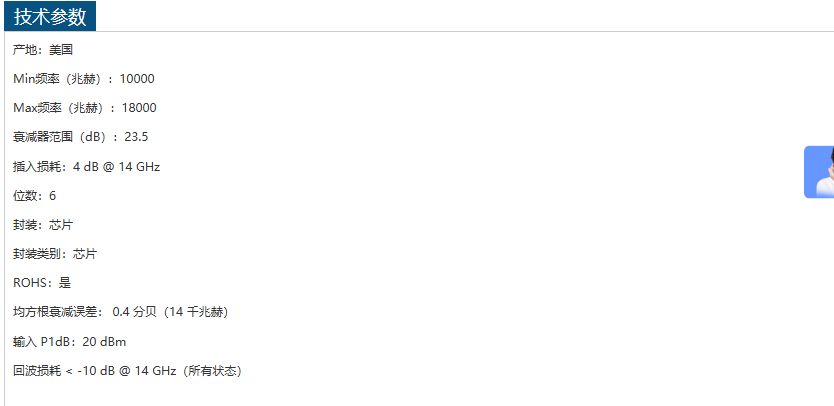
Task: Click the 封装类别：芯片 line
Action: tap(55, 254)
